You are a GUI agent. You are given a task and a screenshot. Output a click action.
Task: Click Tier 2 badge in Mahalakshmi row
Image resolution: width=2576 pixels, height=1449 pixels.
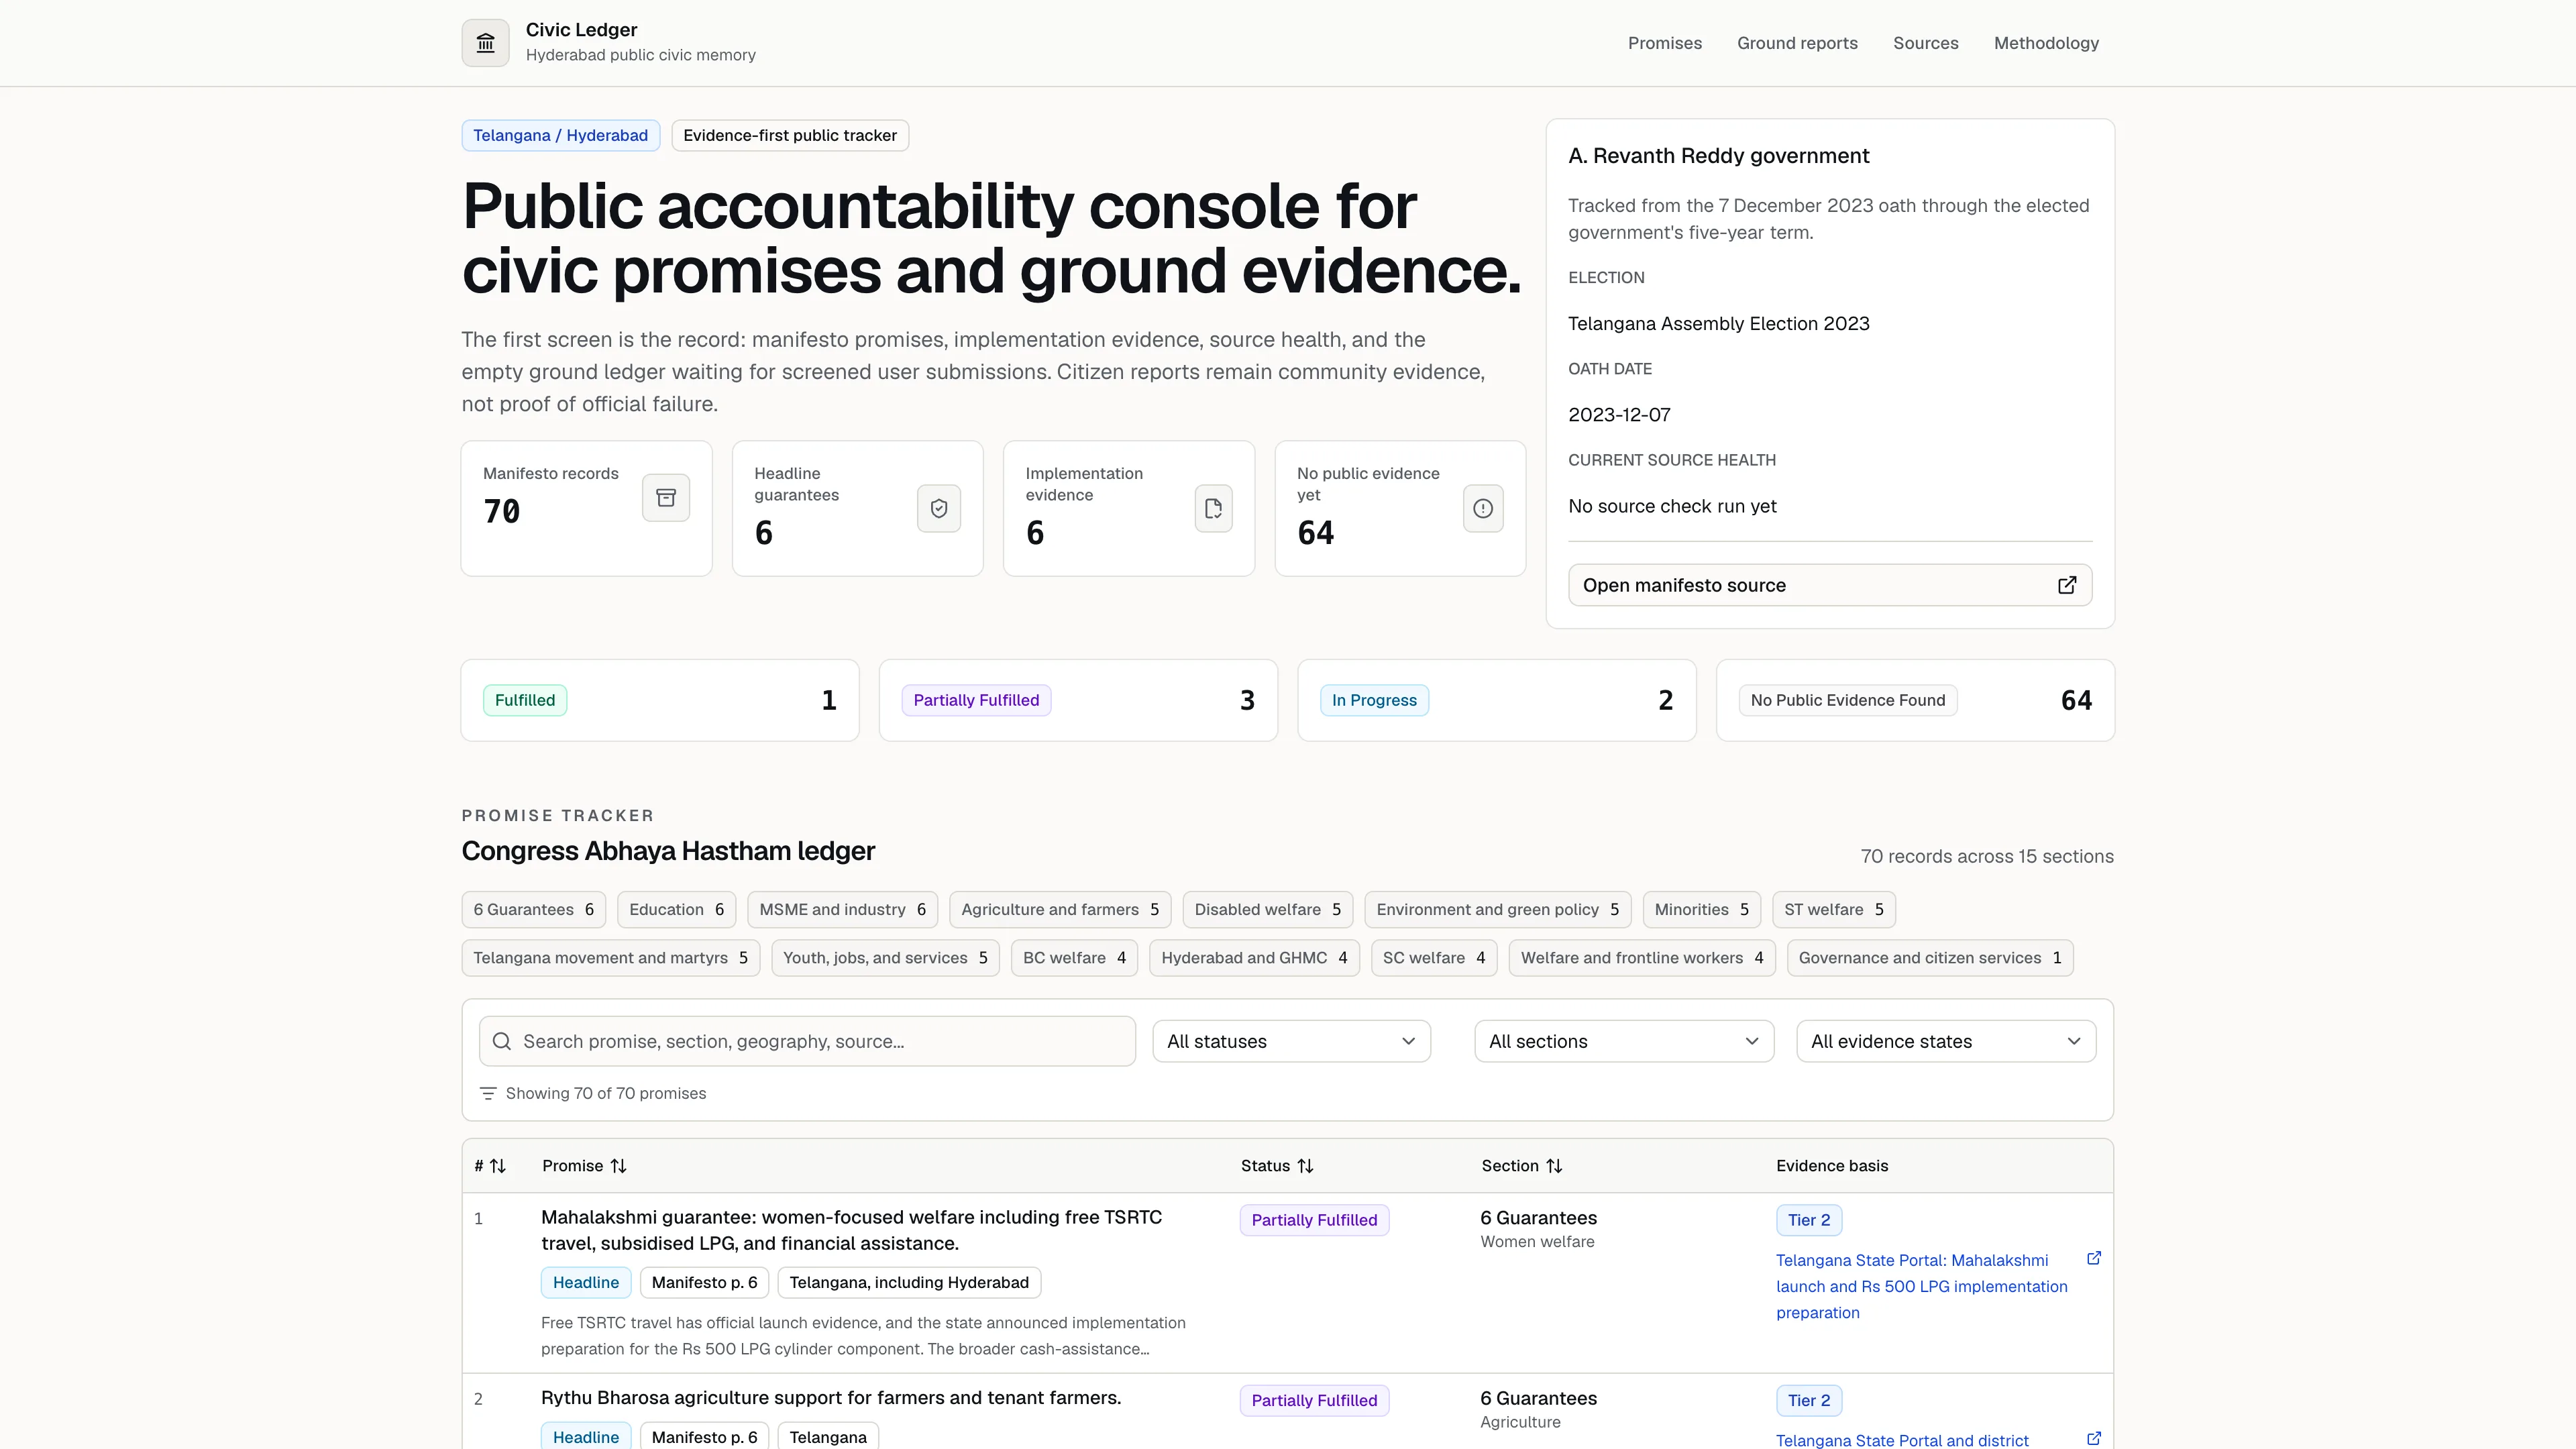click(x=1809, y=1220)
